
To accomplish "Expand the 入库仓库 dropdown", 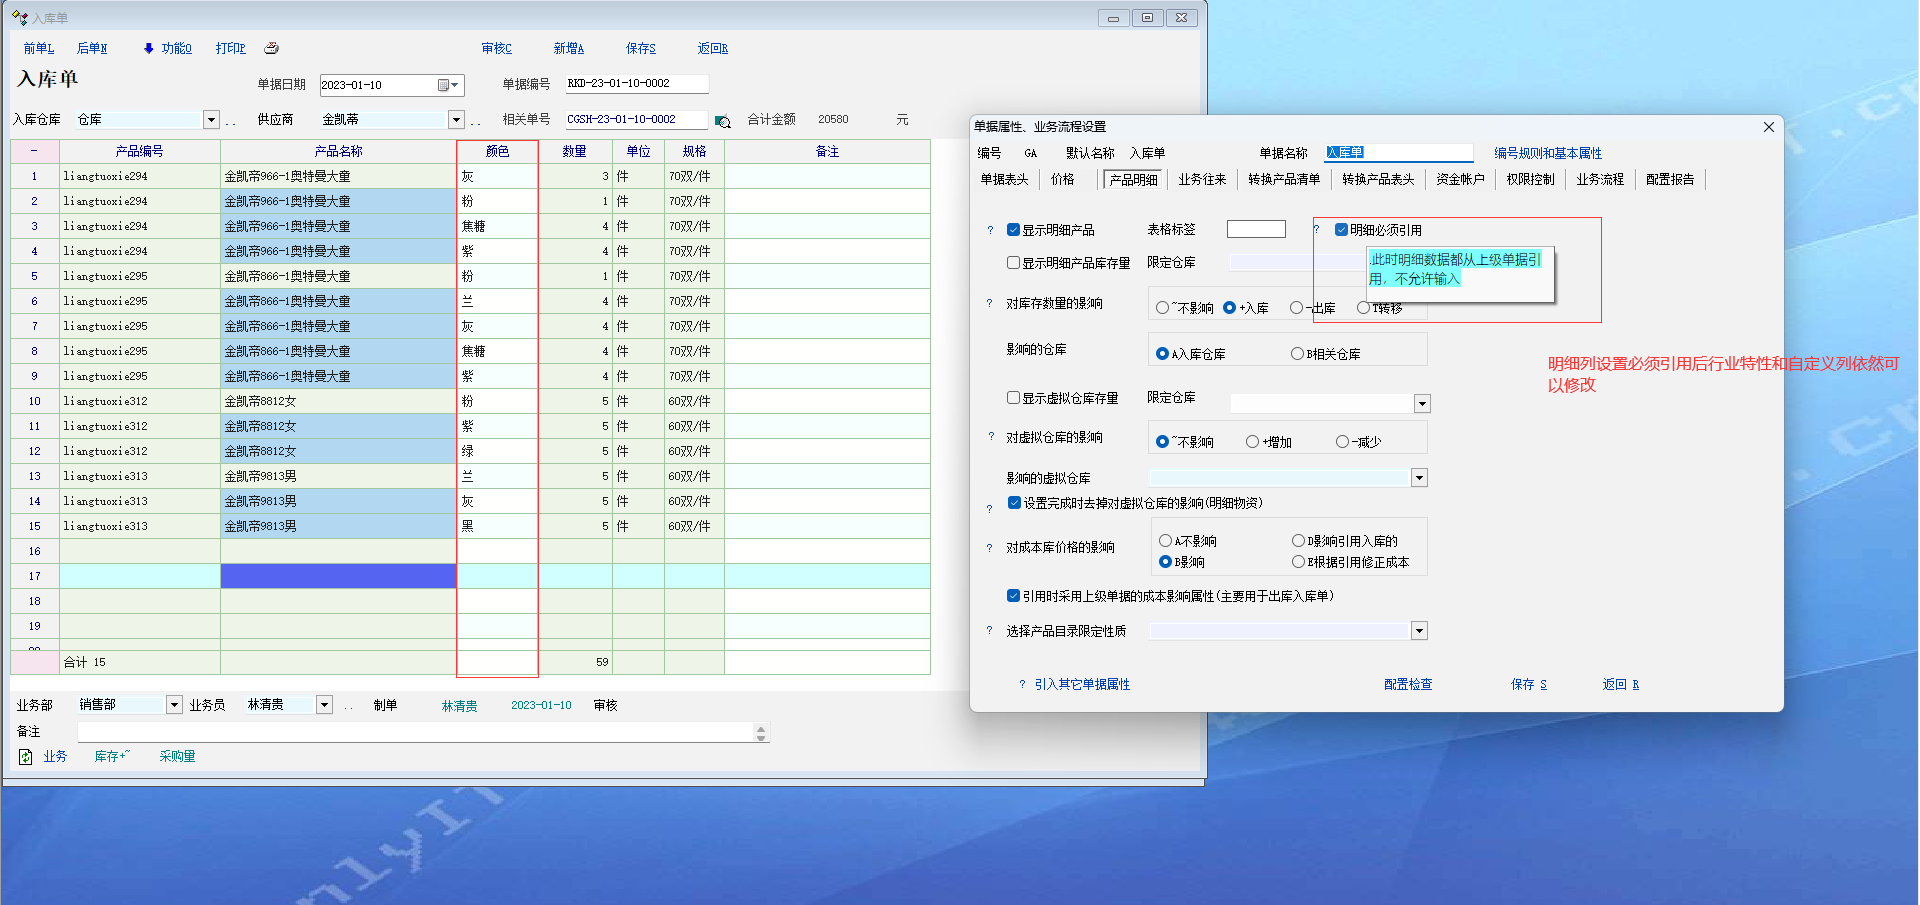I will [211, 120].
